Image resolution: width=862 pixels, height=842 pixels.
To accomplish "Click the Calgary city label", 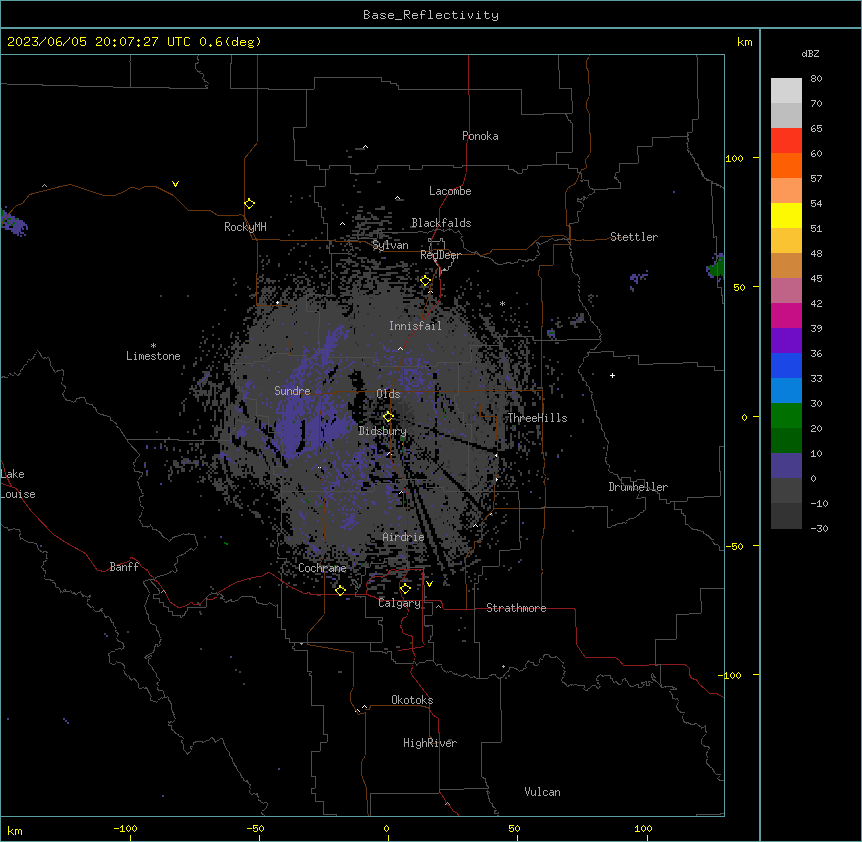I will [x=399, y=603].
